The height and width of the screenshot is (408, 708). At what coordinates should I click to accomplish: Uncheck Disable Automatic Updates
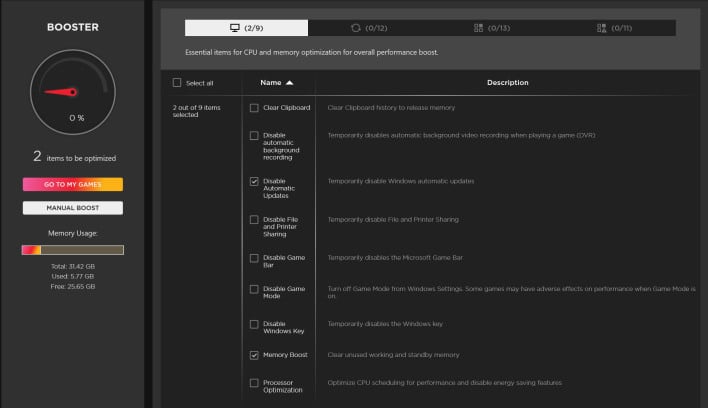pyautogui.click(x=254, y=182)
